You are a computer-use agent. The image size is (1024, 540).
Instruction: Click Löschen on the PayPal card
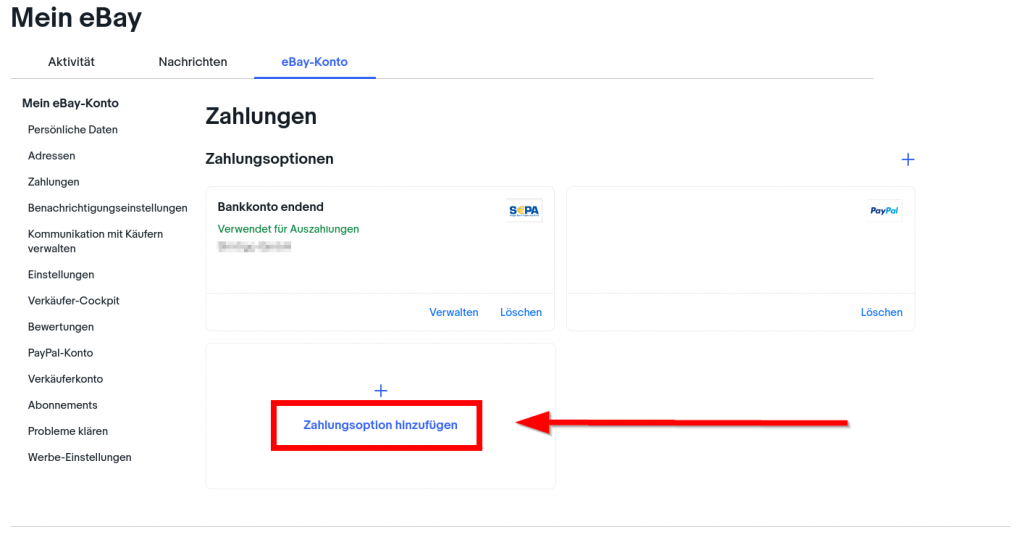(881, 312)
